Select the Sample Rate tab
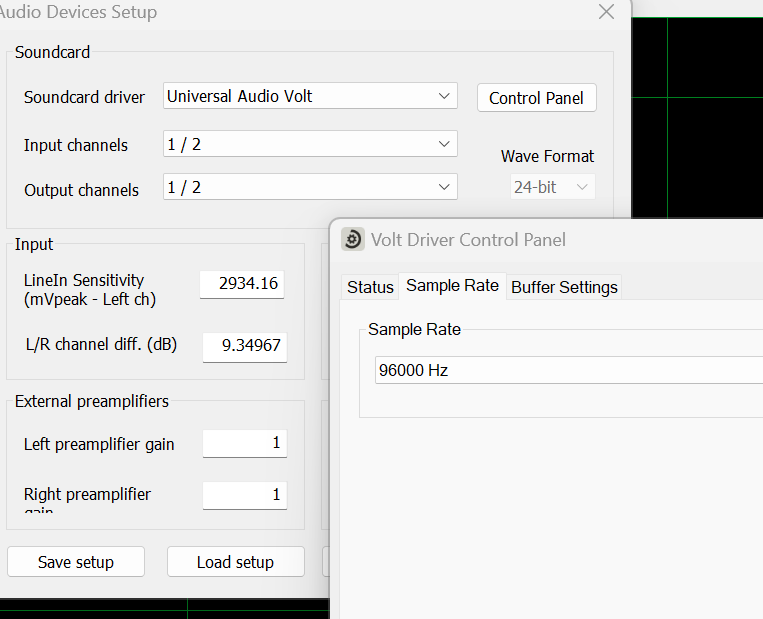Image resolution: width=763 pixels, height=619 pixels. (453, 286)
